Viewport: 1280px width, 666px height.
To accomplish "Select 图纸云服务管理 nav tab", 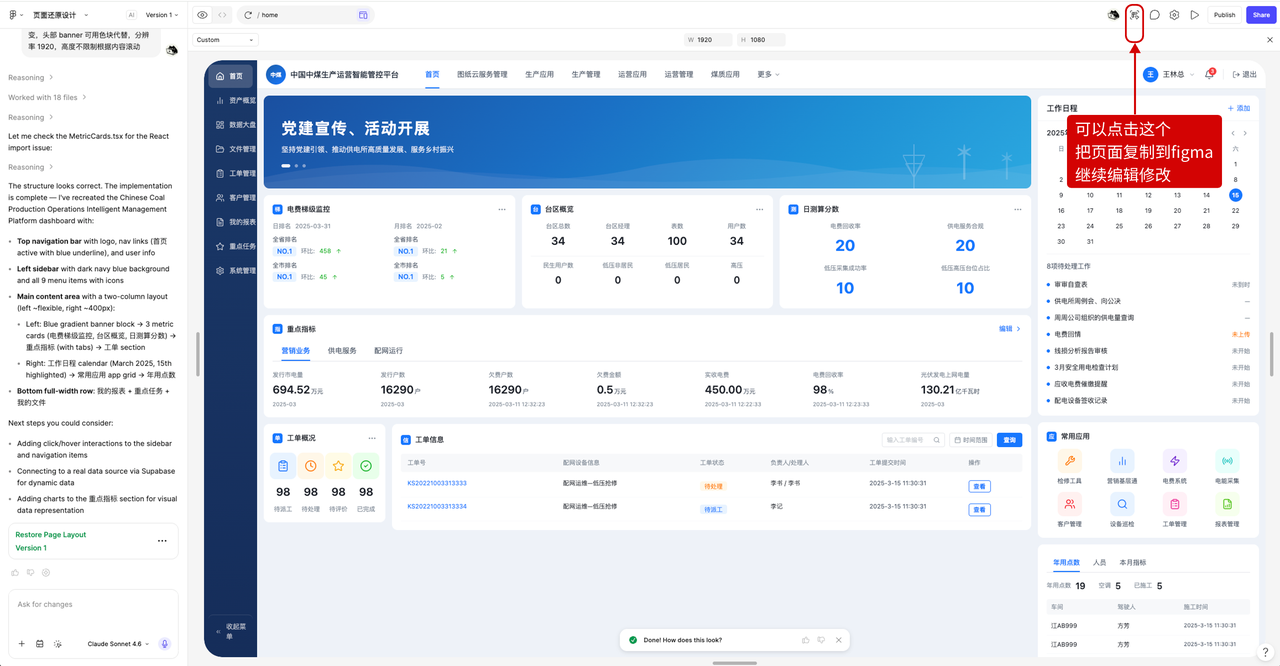I will tap(482, 74).
